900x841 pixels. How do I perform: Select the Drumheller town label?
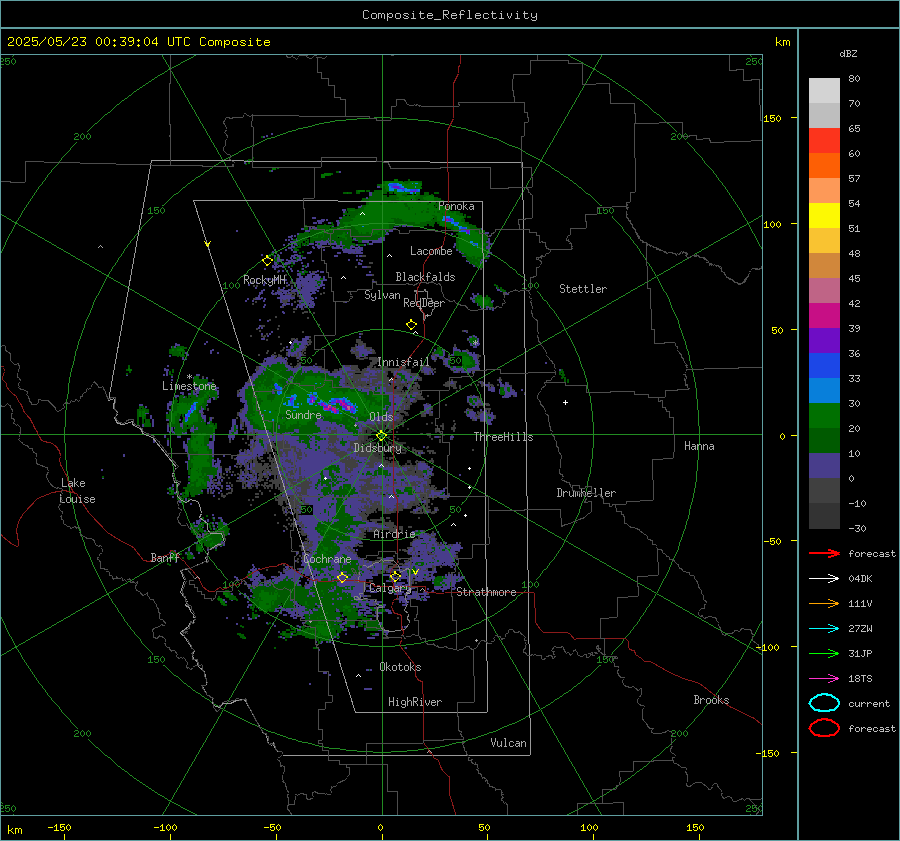pyautogui.click(x=586, y=493)
